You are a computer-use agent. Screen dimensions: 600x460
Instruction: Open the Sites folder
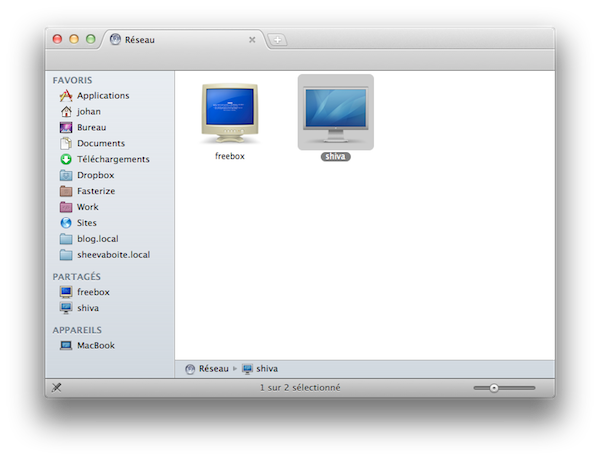tap(87, 223)
